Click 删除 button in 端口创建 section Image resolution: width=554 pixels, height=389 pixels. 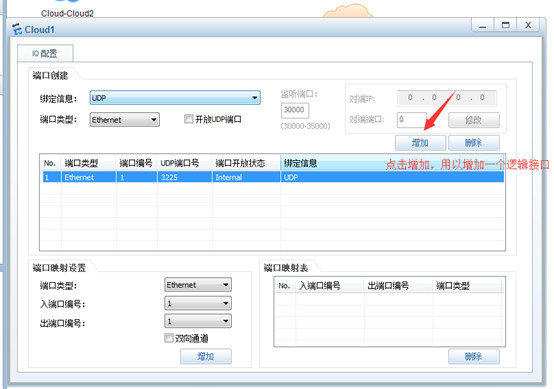click(x=474, y=143)
